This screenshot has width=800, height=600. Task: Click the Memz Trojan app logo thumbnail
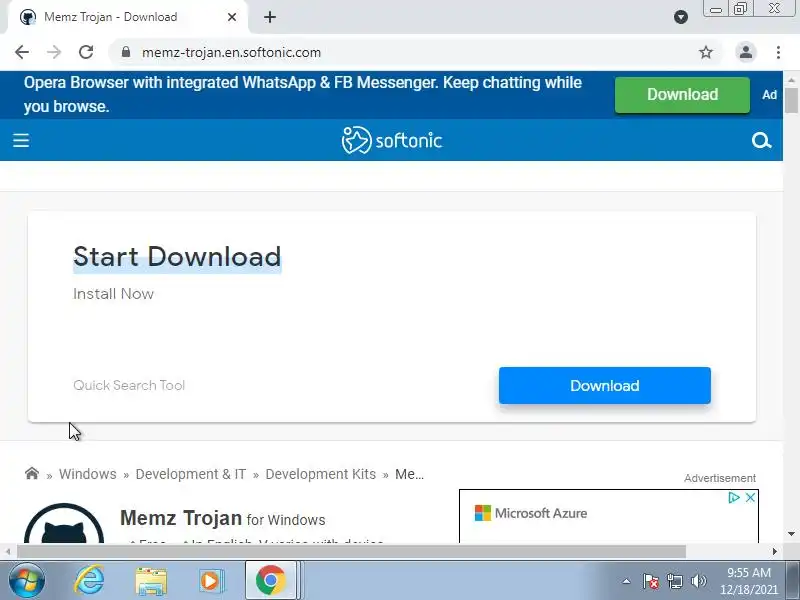[x=64, y=523]
